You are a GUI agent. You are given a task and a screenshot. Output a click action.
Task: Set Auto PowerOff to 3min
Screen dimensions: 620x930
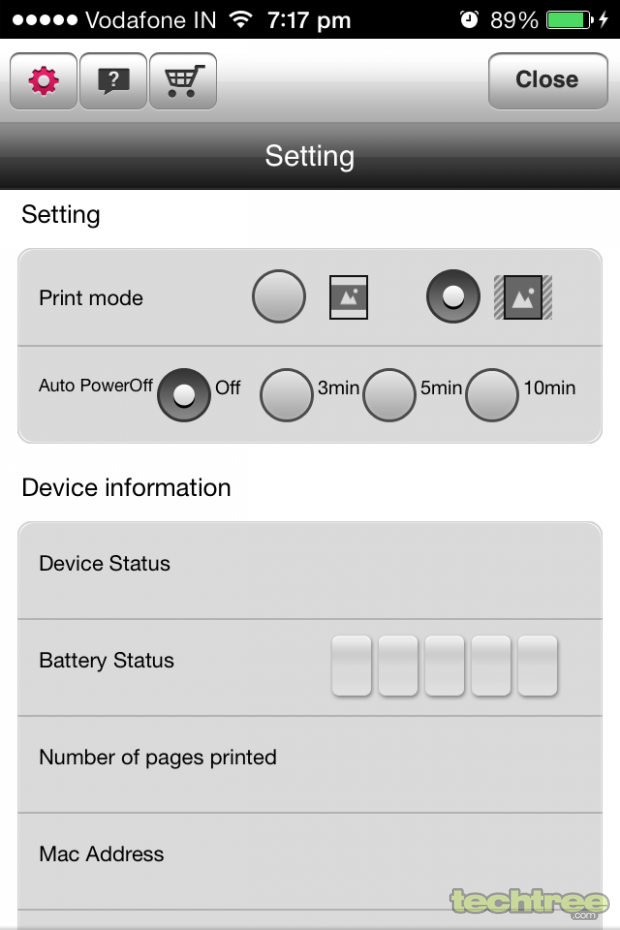(x=287, y=395)
